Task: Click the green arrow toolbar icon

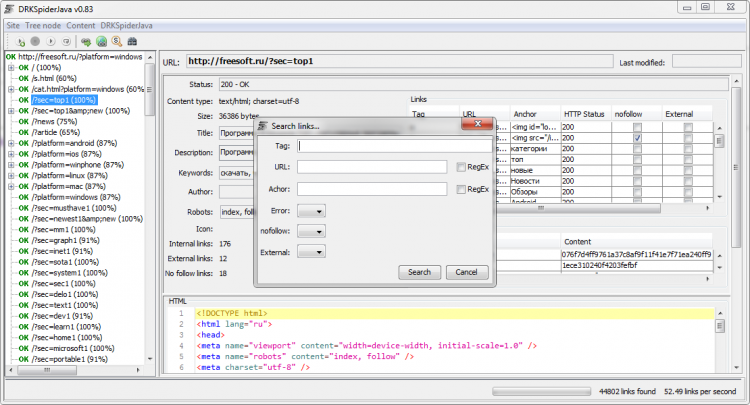Action: (x=86, y=41)
